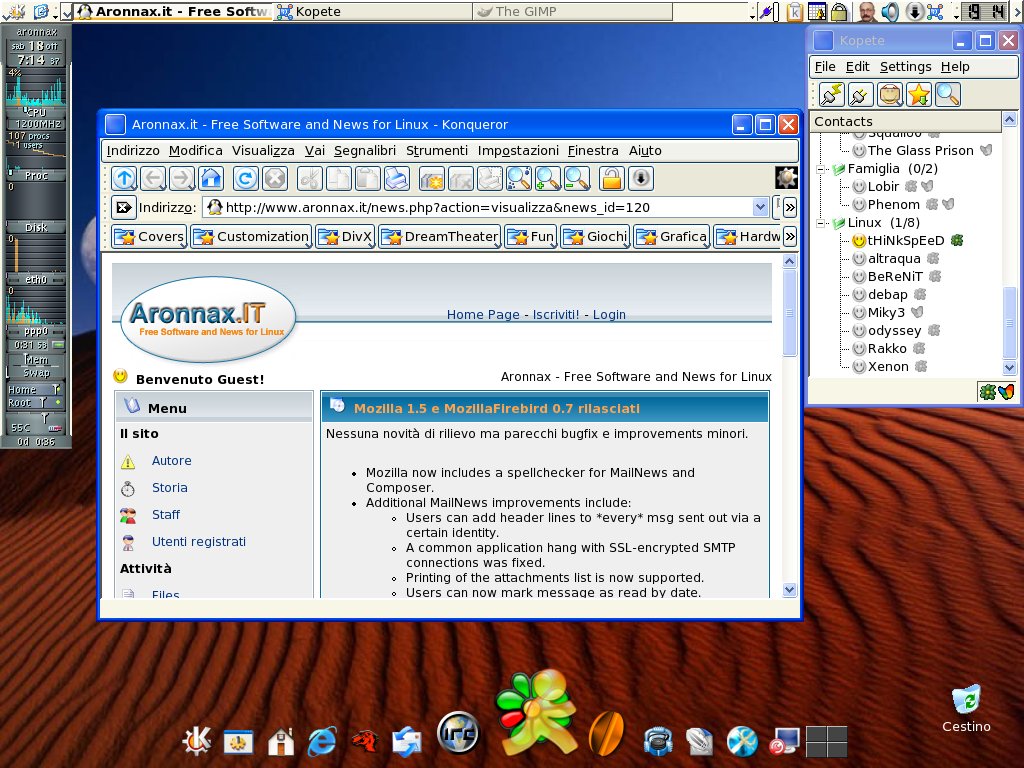Follow the Iscriviti! link
Viewport: 1024px width, 768px height.
556,315
